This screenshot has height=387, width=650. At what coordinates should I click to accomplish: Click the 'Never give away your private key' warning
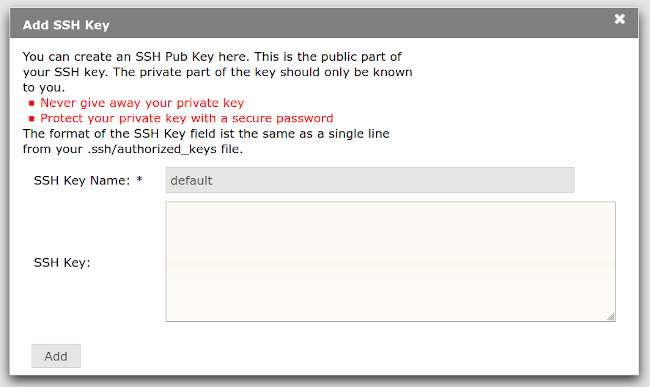[x=142, y=103]
